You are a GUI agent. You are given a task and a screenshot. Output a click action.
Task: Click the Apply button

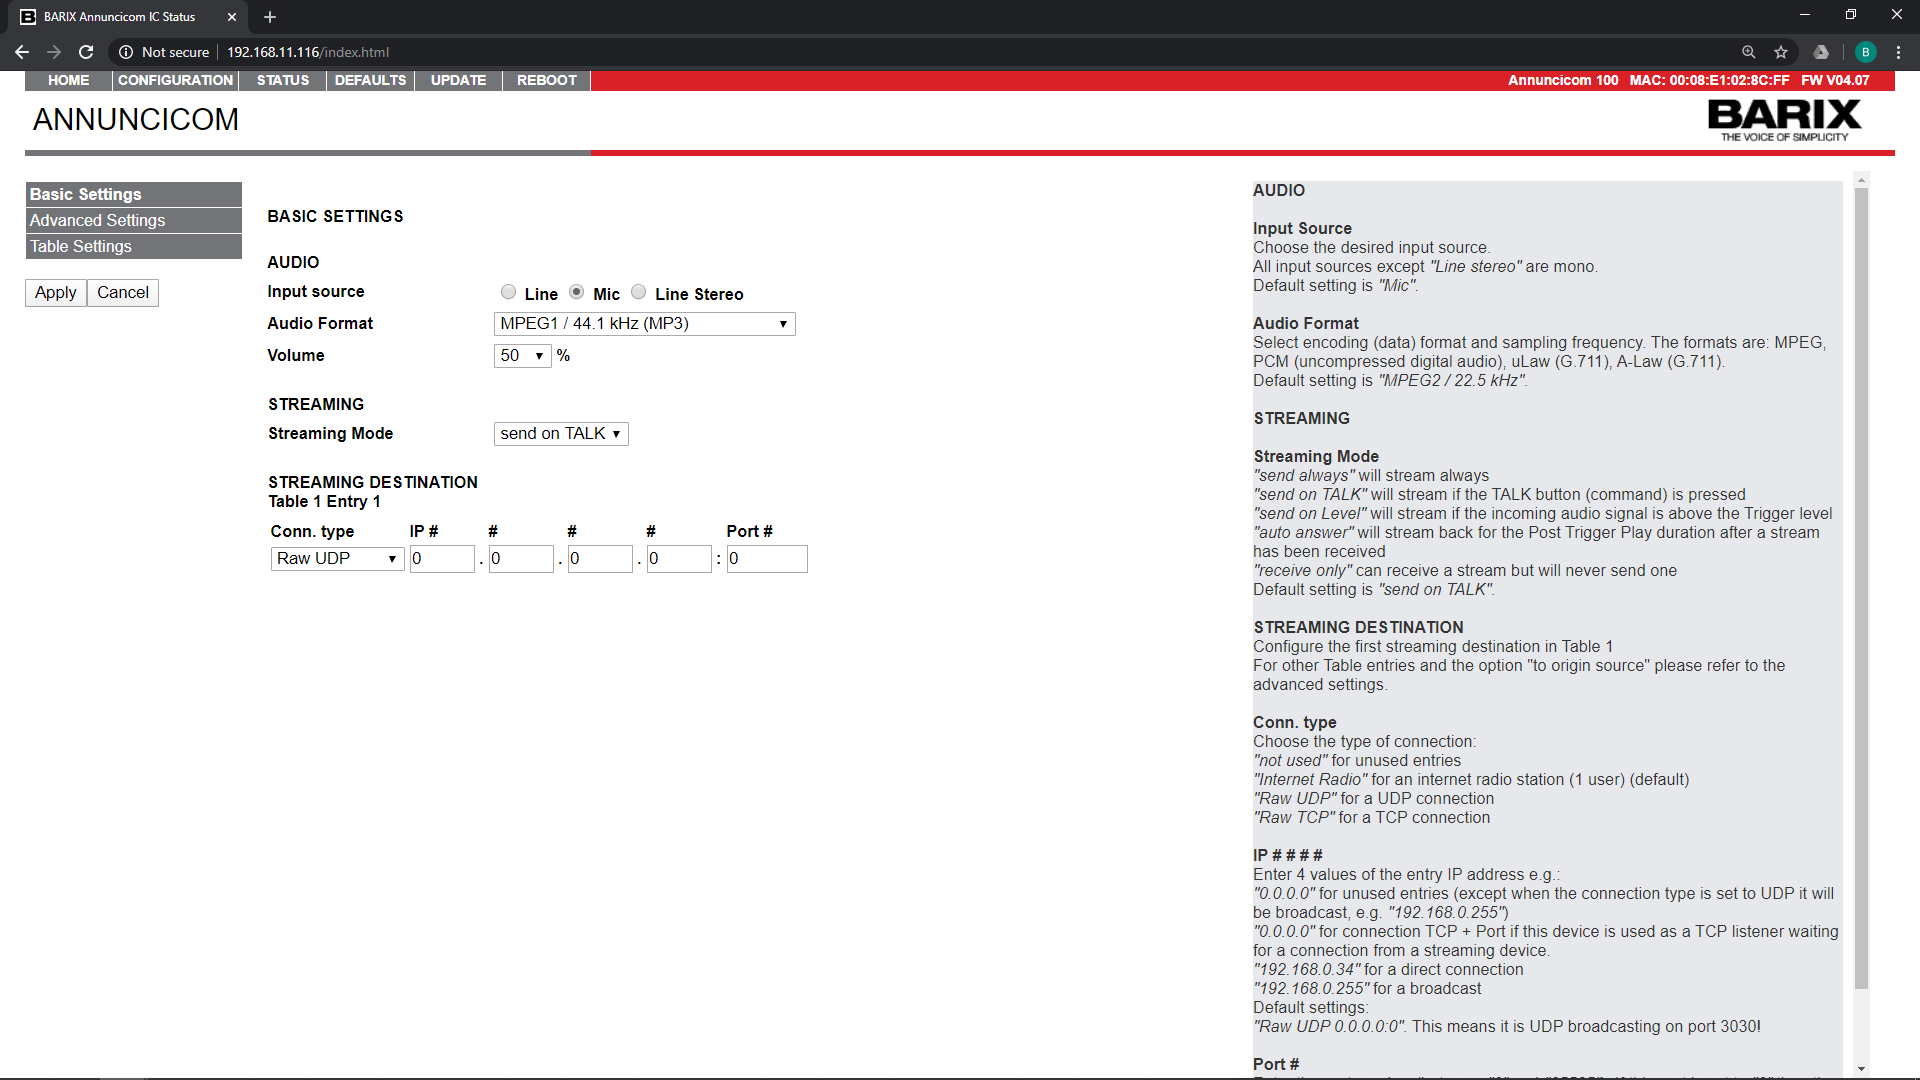click(x=55, y=293)
